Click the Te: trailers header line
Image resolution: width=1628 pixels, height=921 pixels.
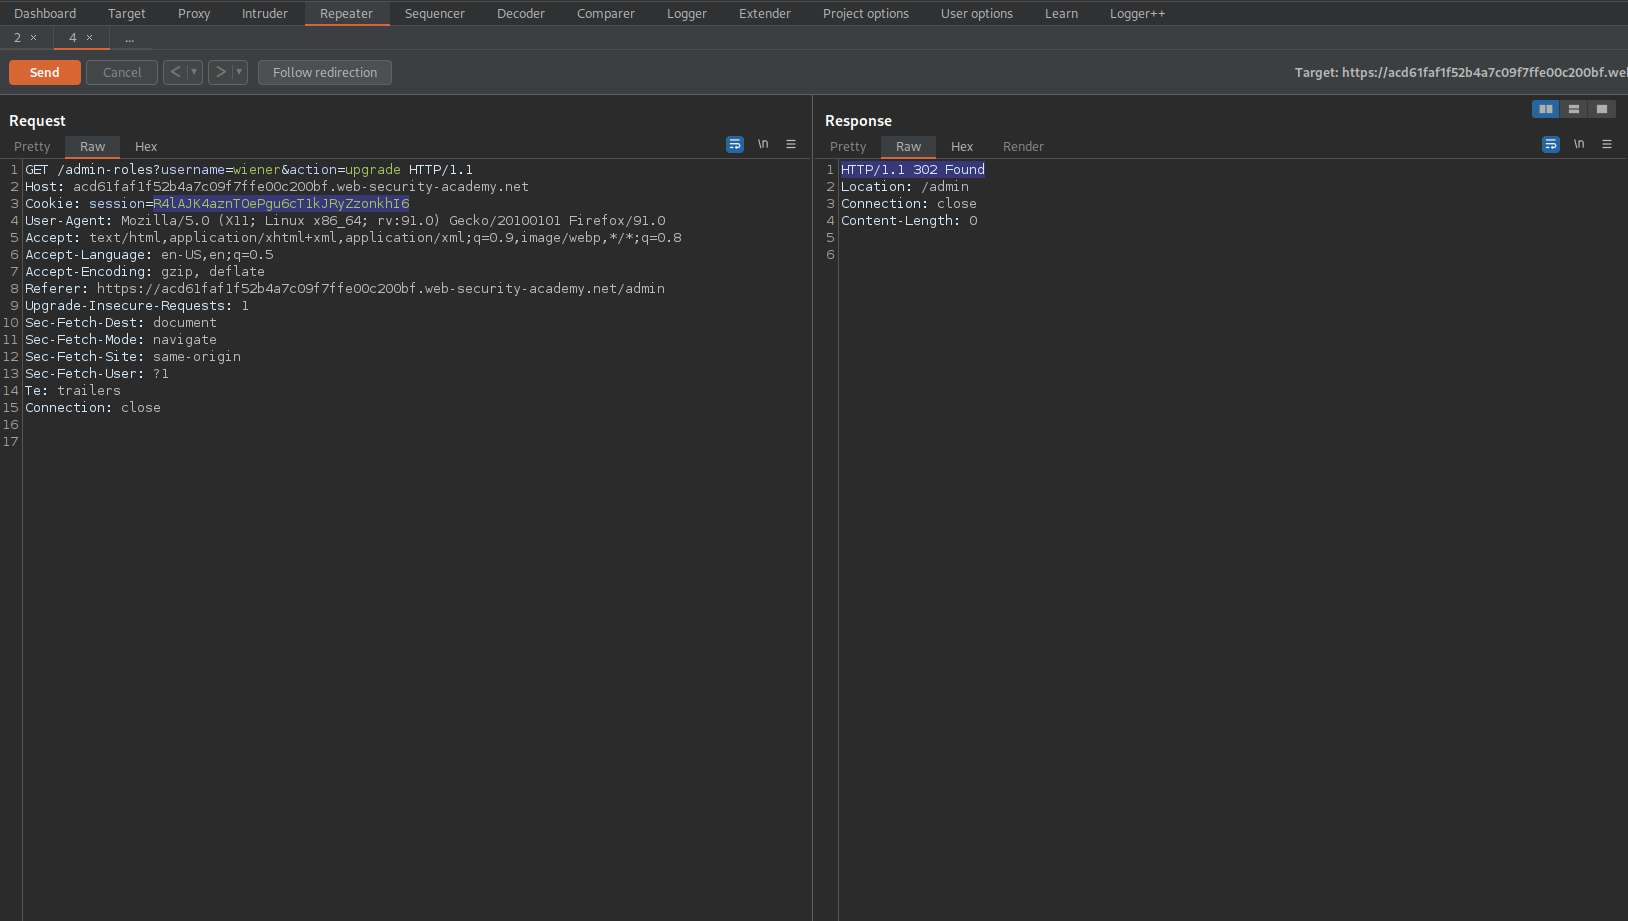point(73,391)
